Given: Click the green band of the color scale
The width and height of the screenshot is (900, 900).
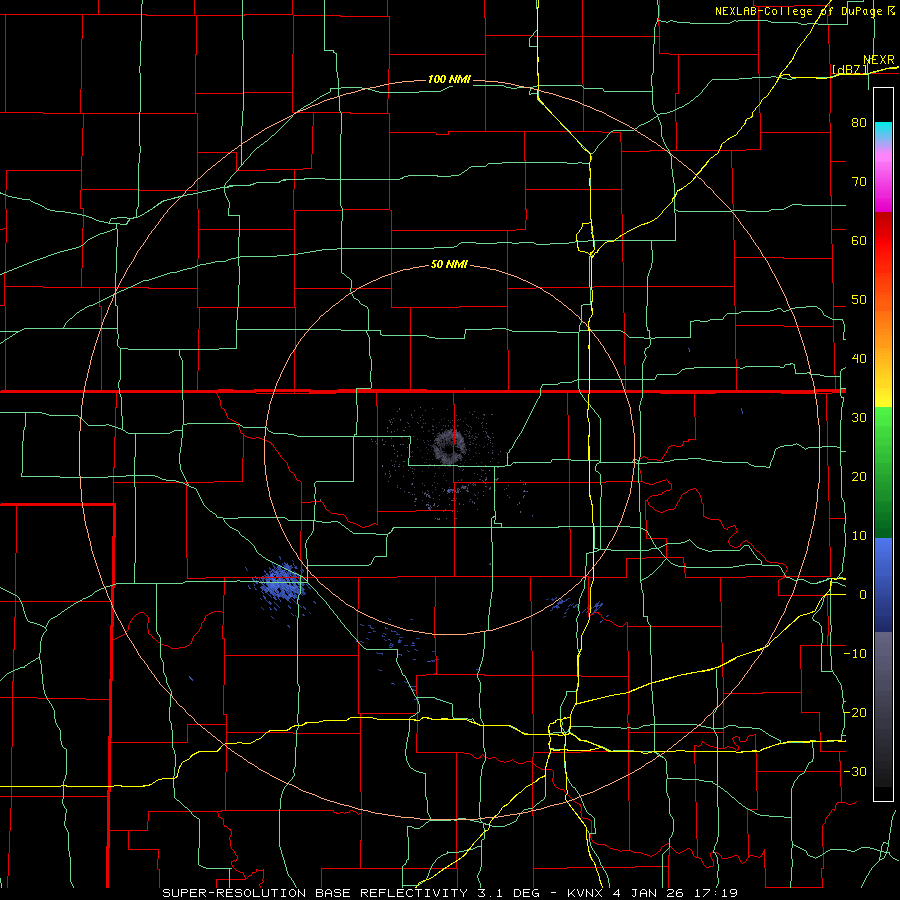Looking at the screenshot, I should (x=883, y=472).
